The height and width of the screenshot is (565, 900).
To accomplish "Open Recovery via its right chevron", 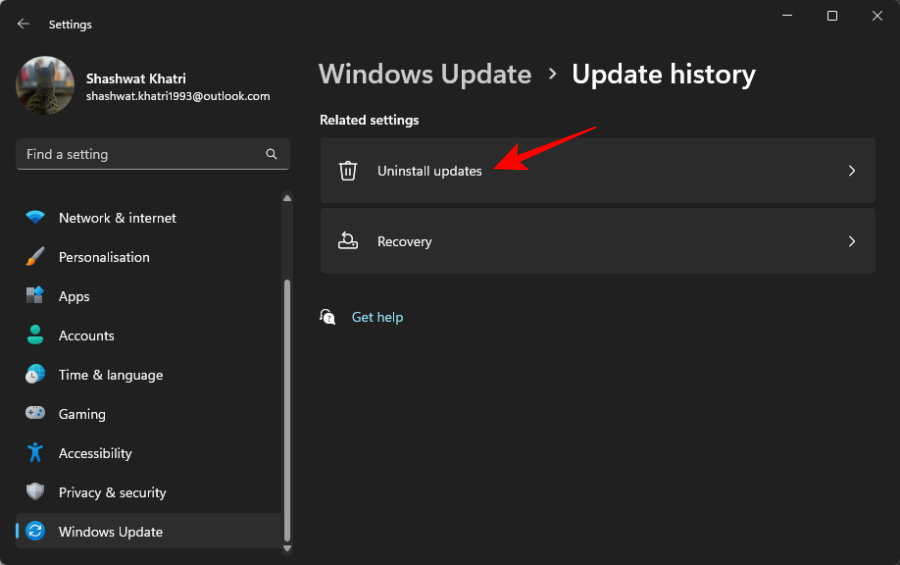I will (852, 241).
